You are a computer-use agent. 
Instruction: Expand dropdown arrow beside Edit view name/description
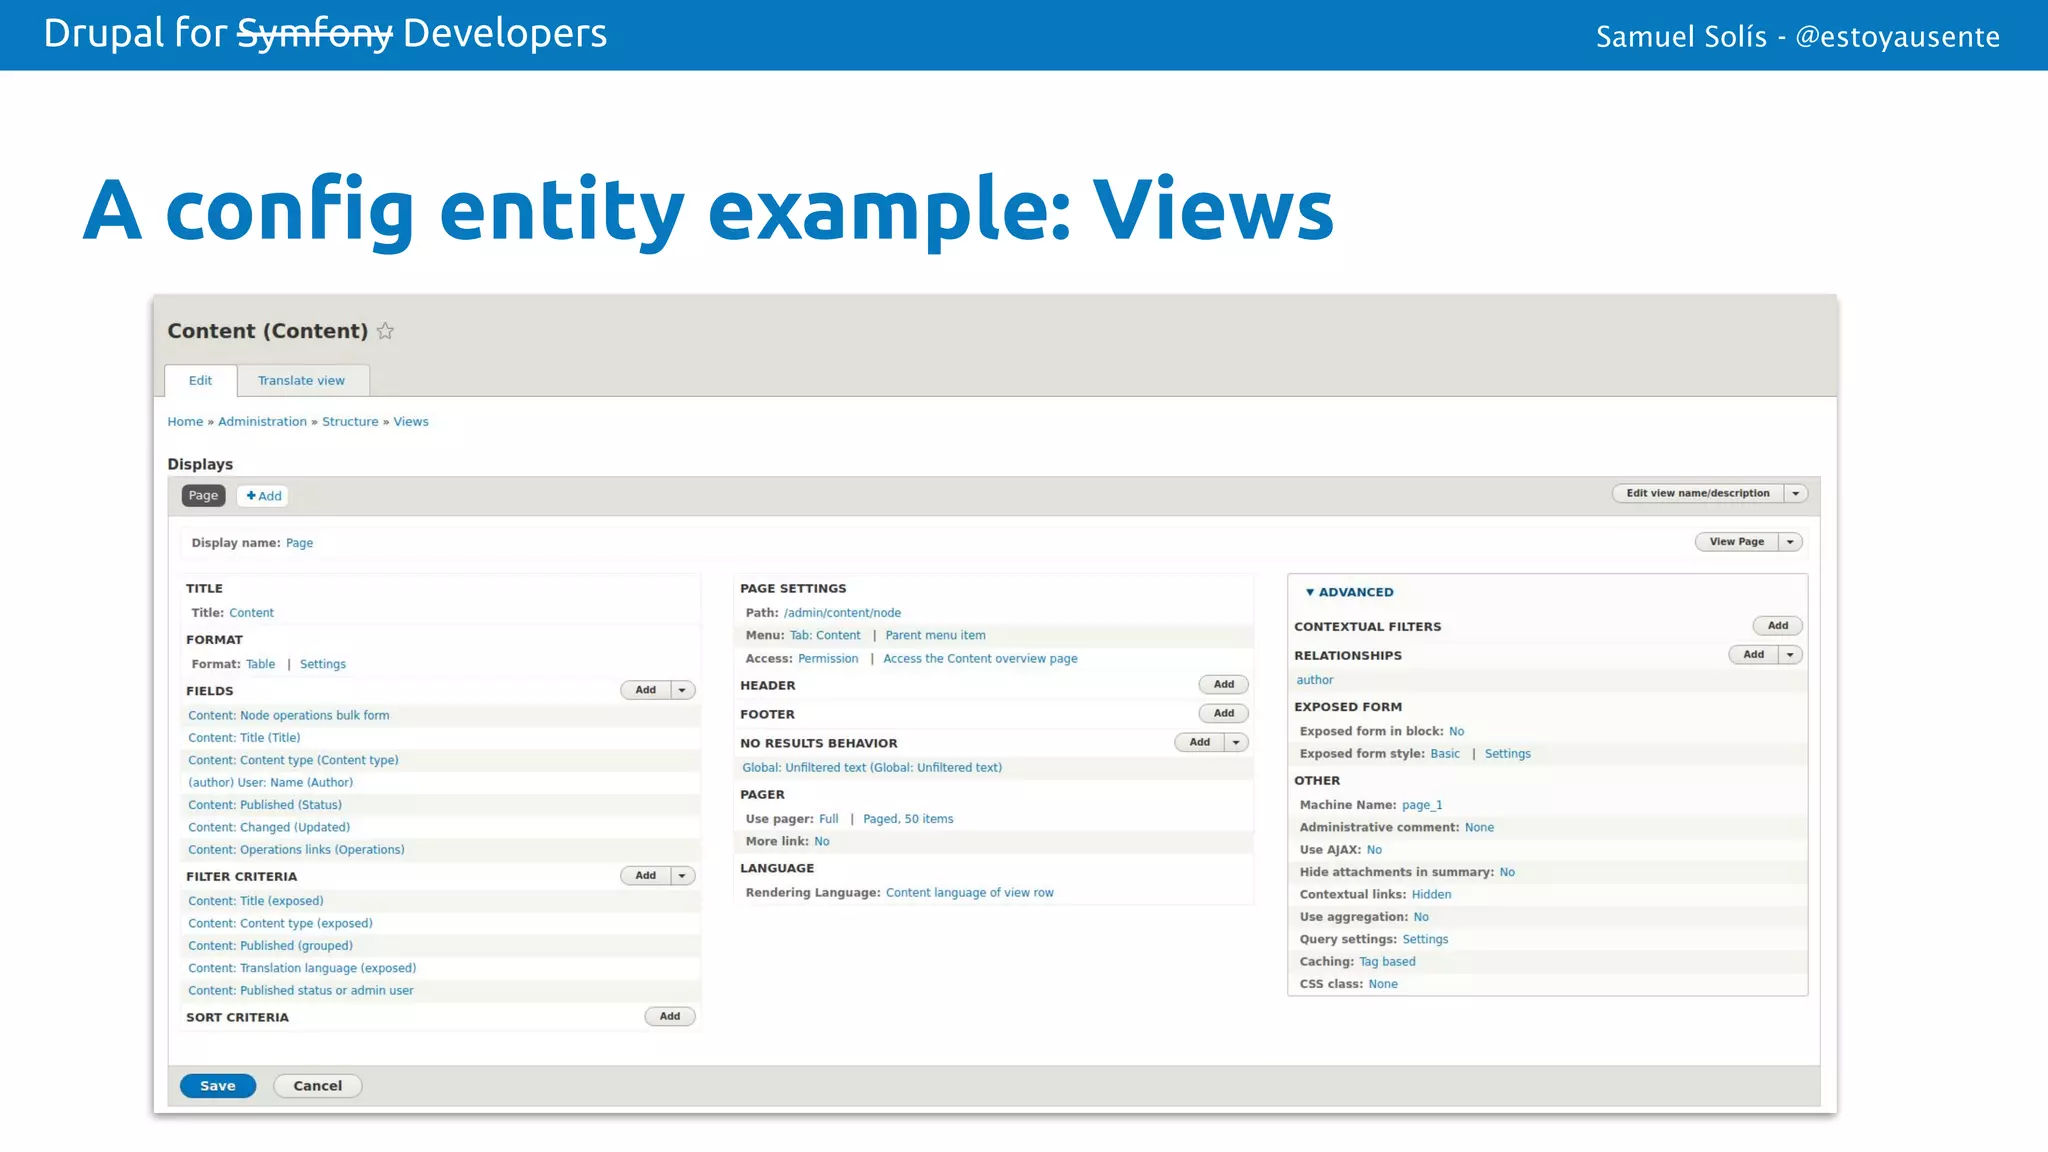click(1796, 493)
